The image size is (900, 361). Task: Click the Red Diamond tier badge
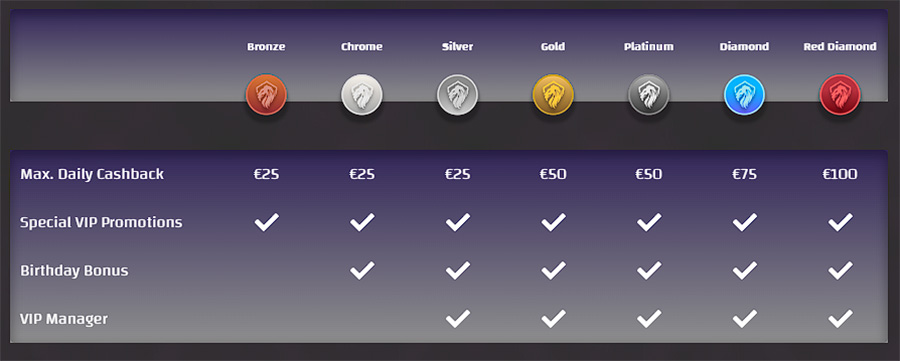click(840, 95)
